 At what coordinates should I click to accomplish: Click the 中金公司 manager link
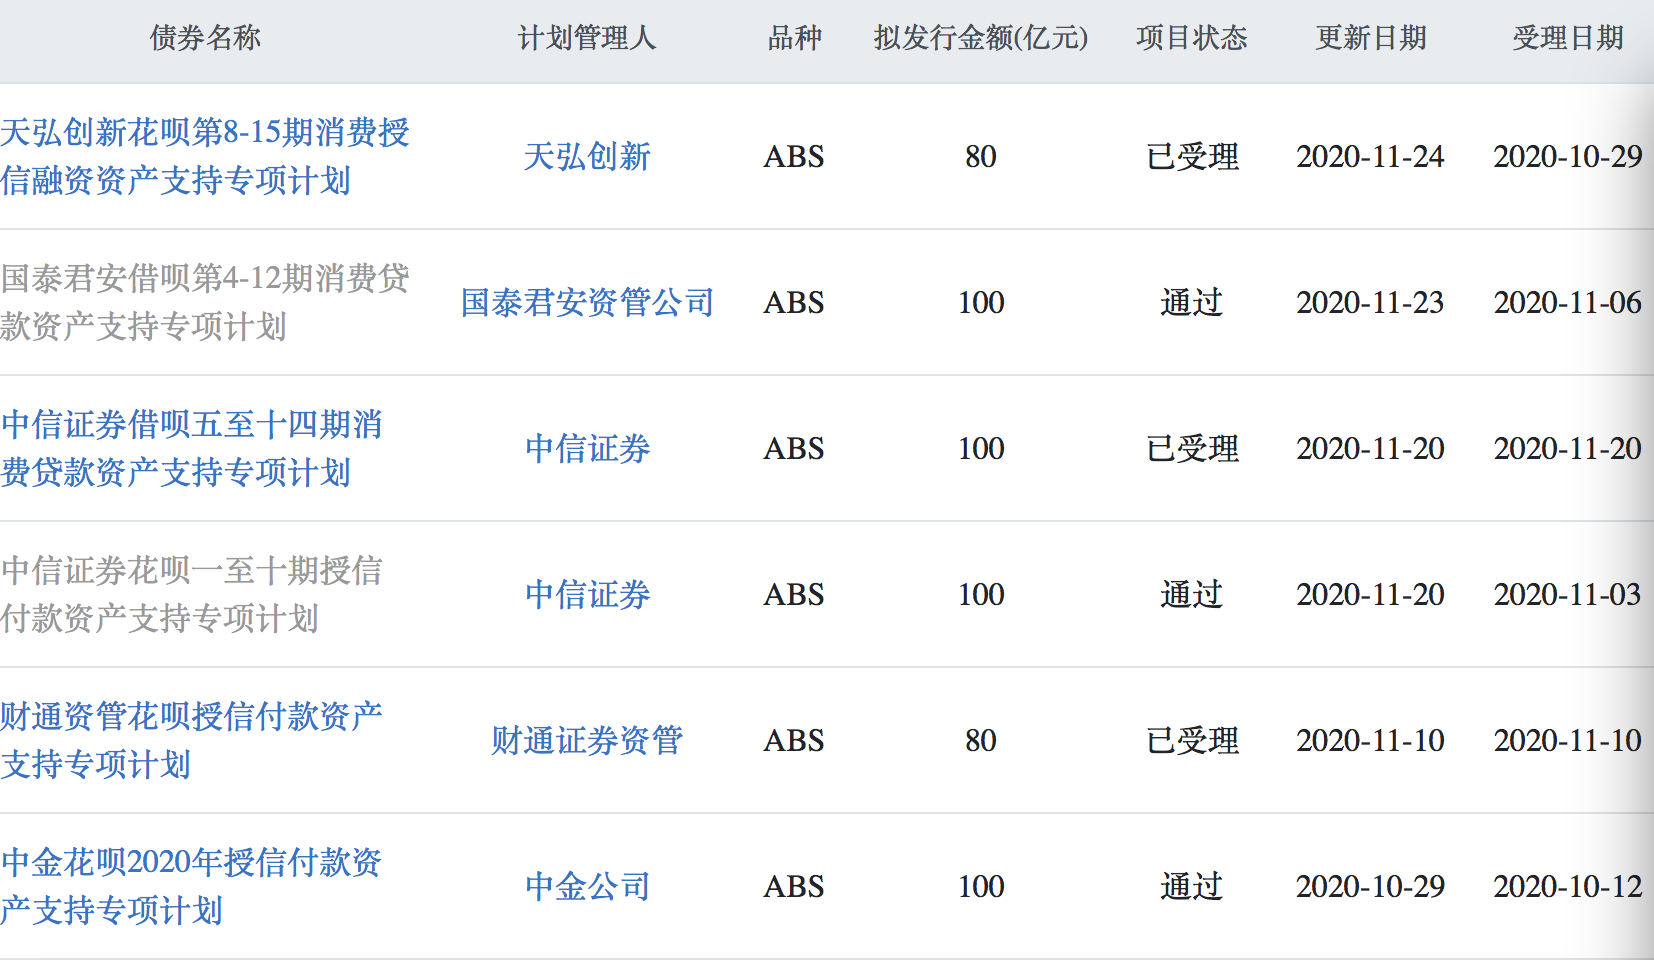coord(587,886)
